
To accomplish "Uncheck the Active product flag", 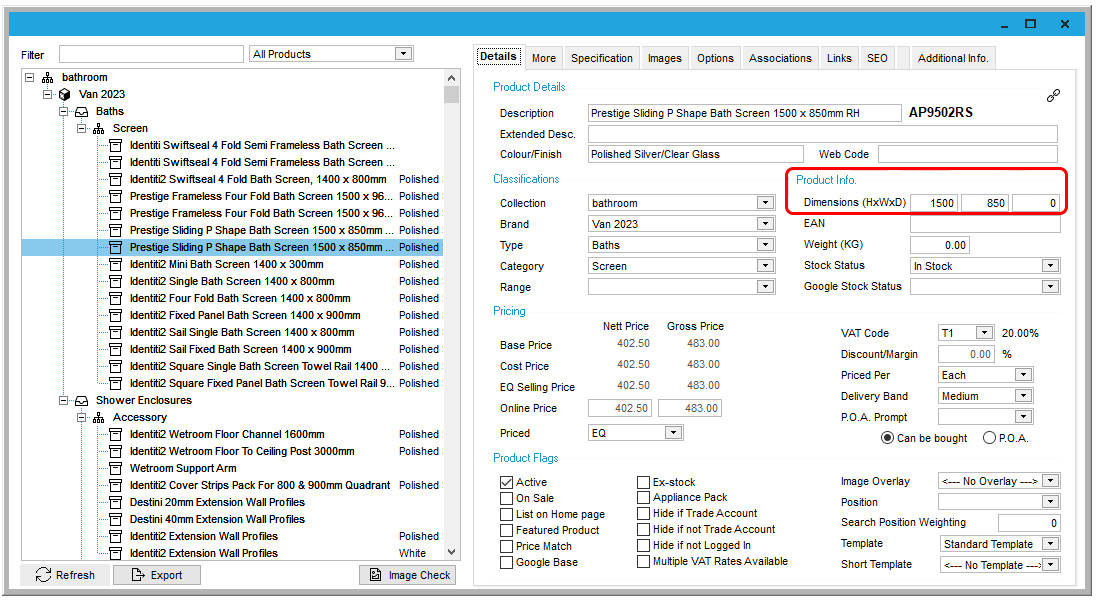I will (x=506, y=482).
